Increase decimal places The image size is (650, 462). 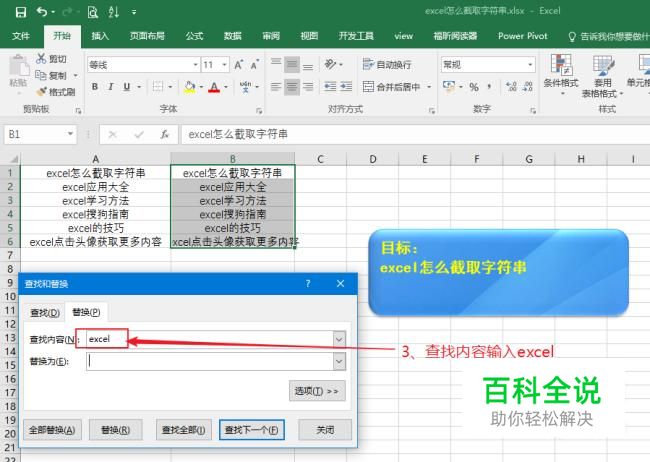point(511,87)
